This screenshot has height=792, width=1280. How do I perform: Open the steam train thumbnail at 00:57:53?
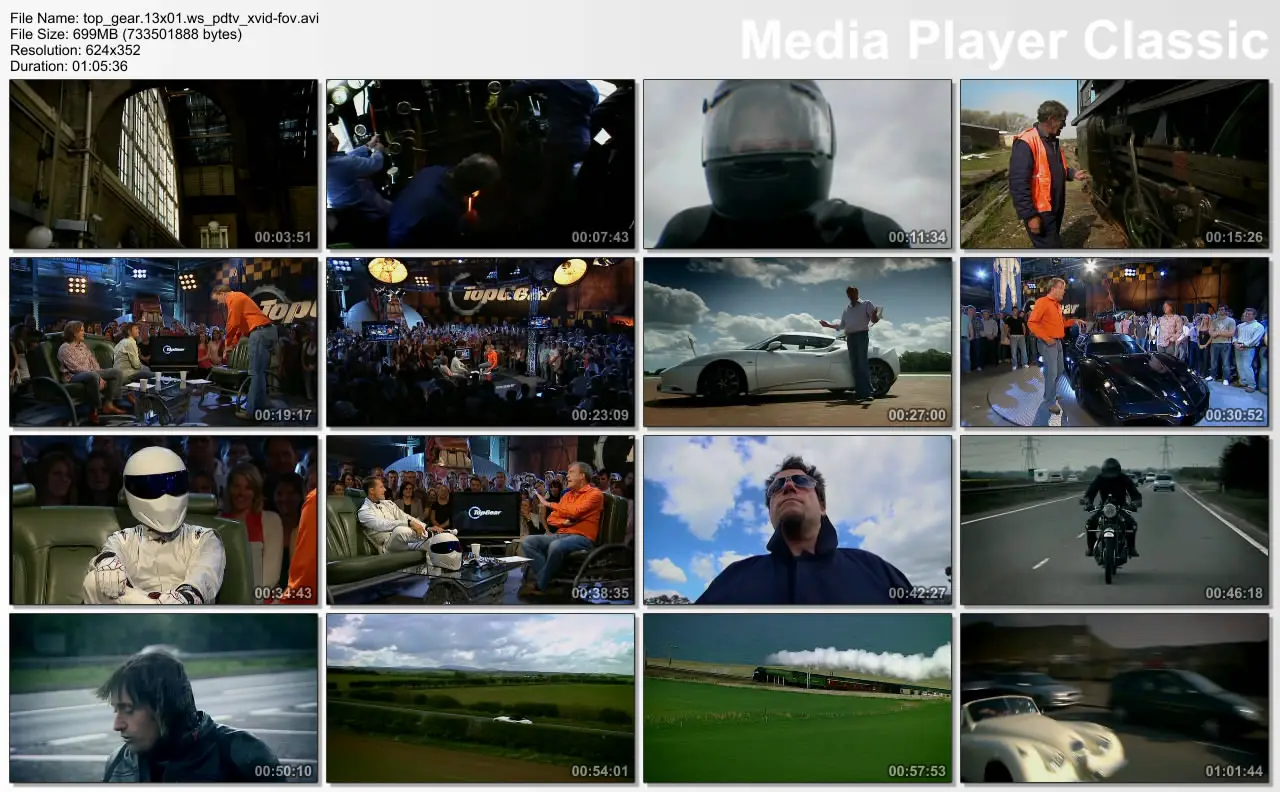pyautogui.click(x=798, y=698)
